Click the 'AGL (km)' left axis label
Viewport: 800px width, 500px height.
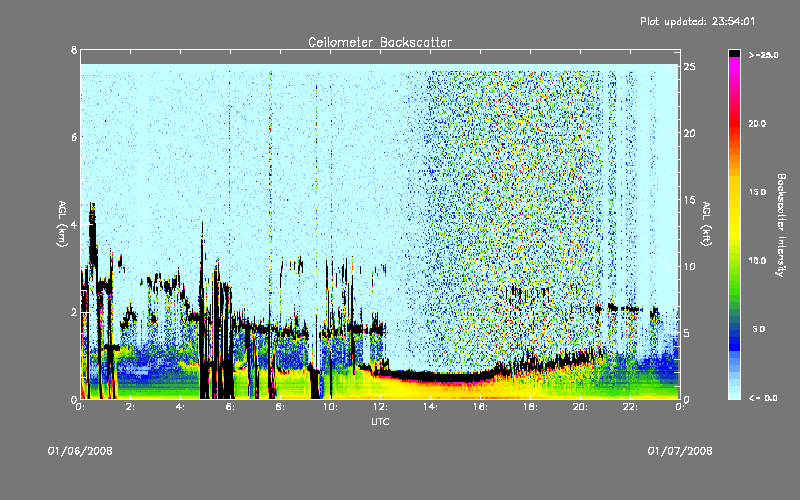point(62,224)
